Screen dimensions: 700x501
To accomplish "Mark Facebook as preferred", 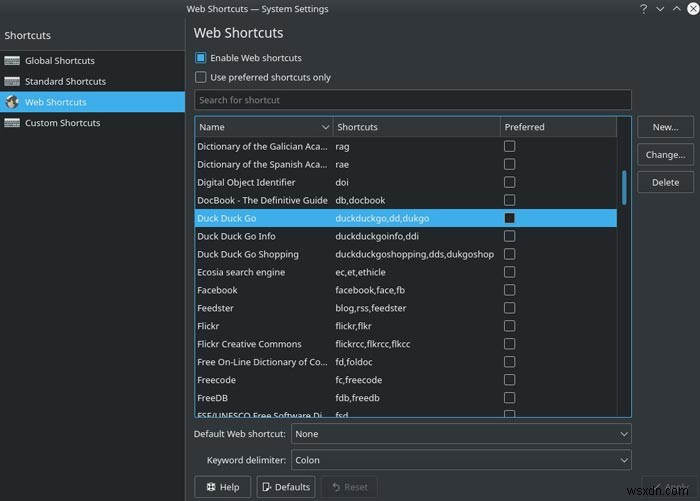I will pyautogui.click(x=509, y=290).
